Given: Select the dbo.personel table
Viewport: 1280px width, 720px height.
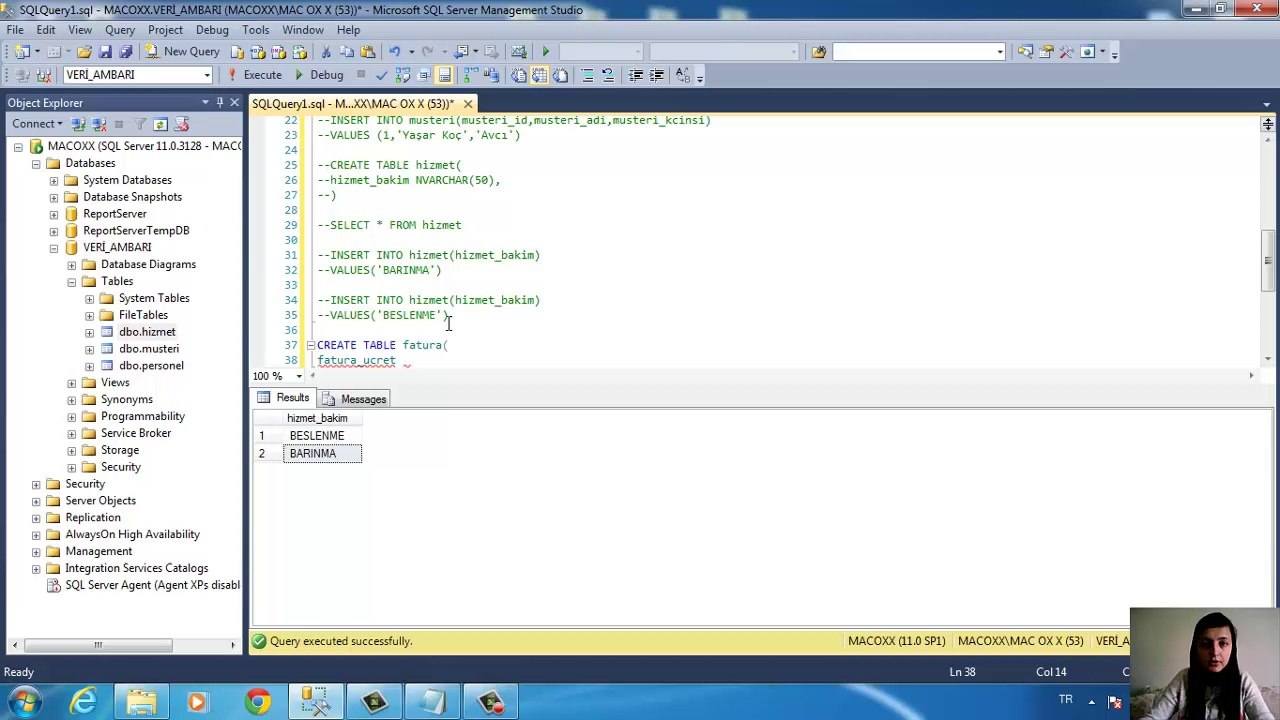Looking at the screenshot, I should pos(151,366).
